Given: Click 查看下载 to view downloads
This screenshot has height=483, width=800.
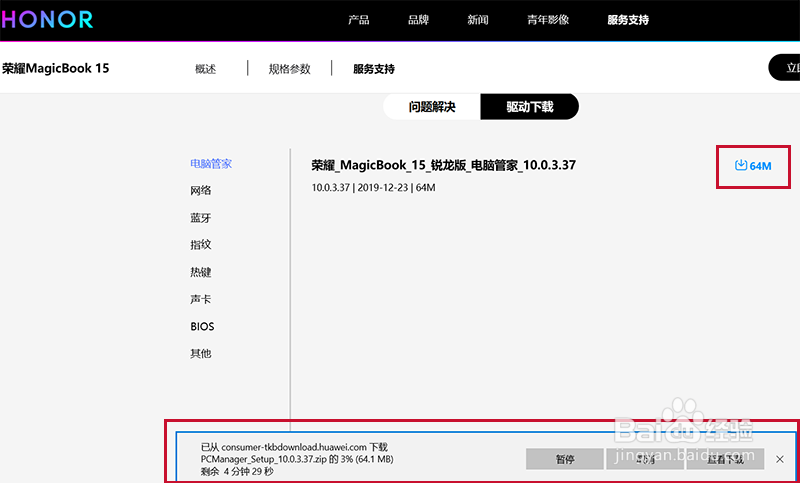Looking at the screenshot, I should click(x=725, y=459).
